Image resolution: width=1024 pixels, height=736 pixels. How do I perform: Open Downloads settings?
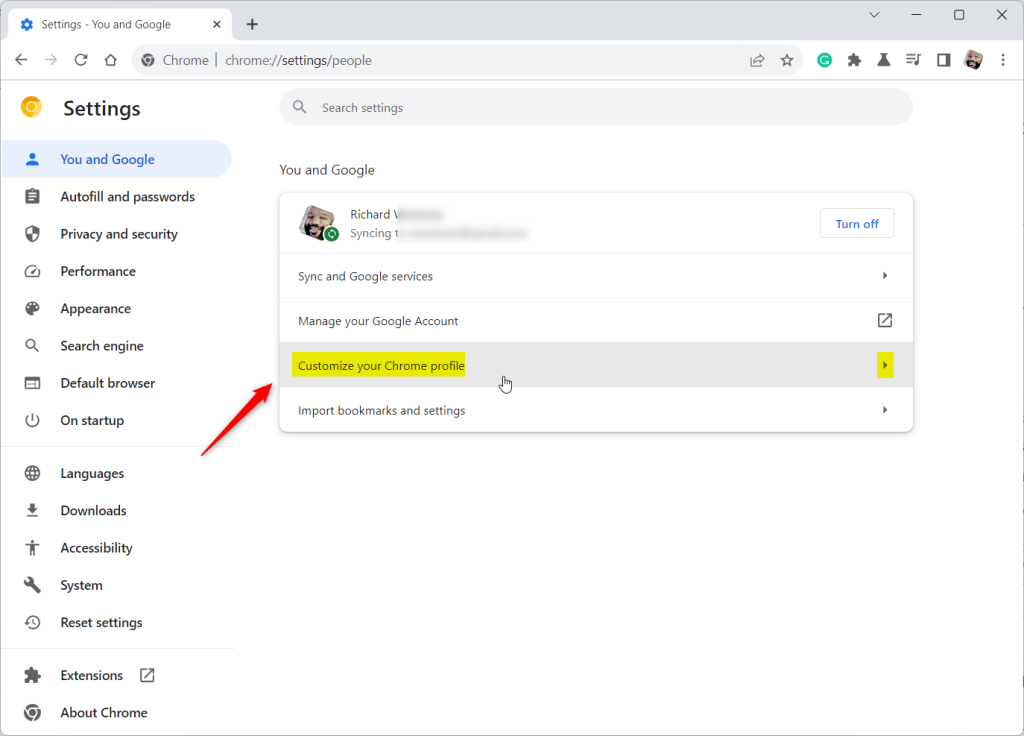tap(116, 510)
